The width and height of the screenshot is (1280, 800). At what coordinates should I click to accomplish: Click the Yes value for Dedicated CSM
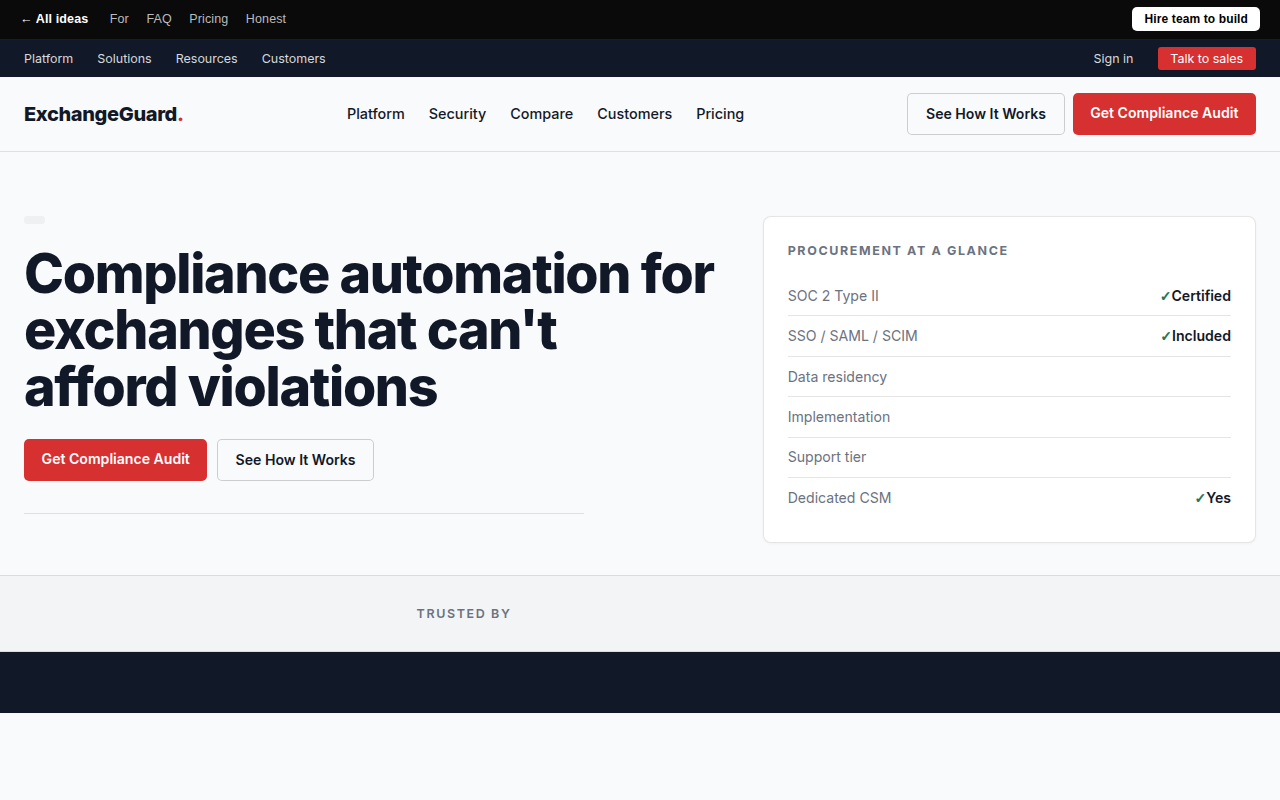coord(1212,498)
